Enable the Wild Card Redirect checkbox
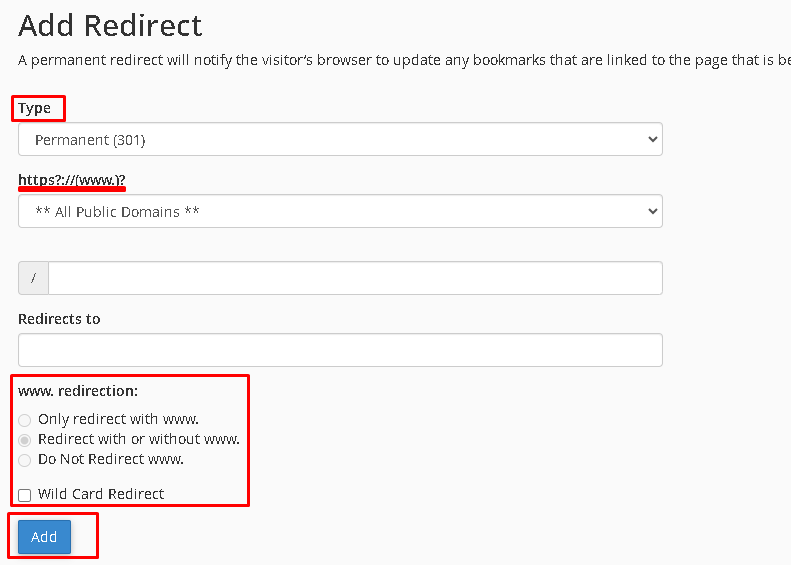Viewport: 791px width, 565px height. pyautogui.click(x=24, y=495)
